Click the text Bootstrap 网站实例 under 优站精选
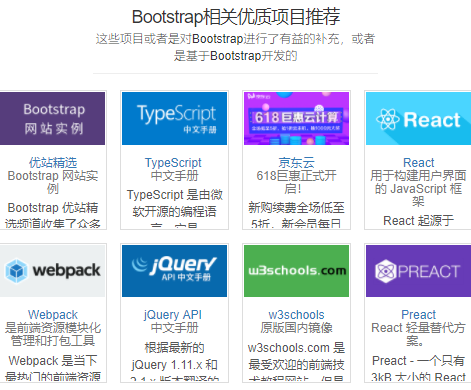 tap(53, 182)
